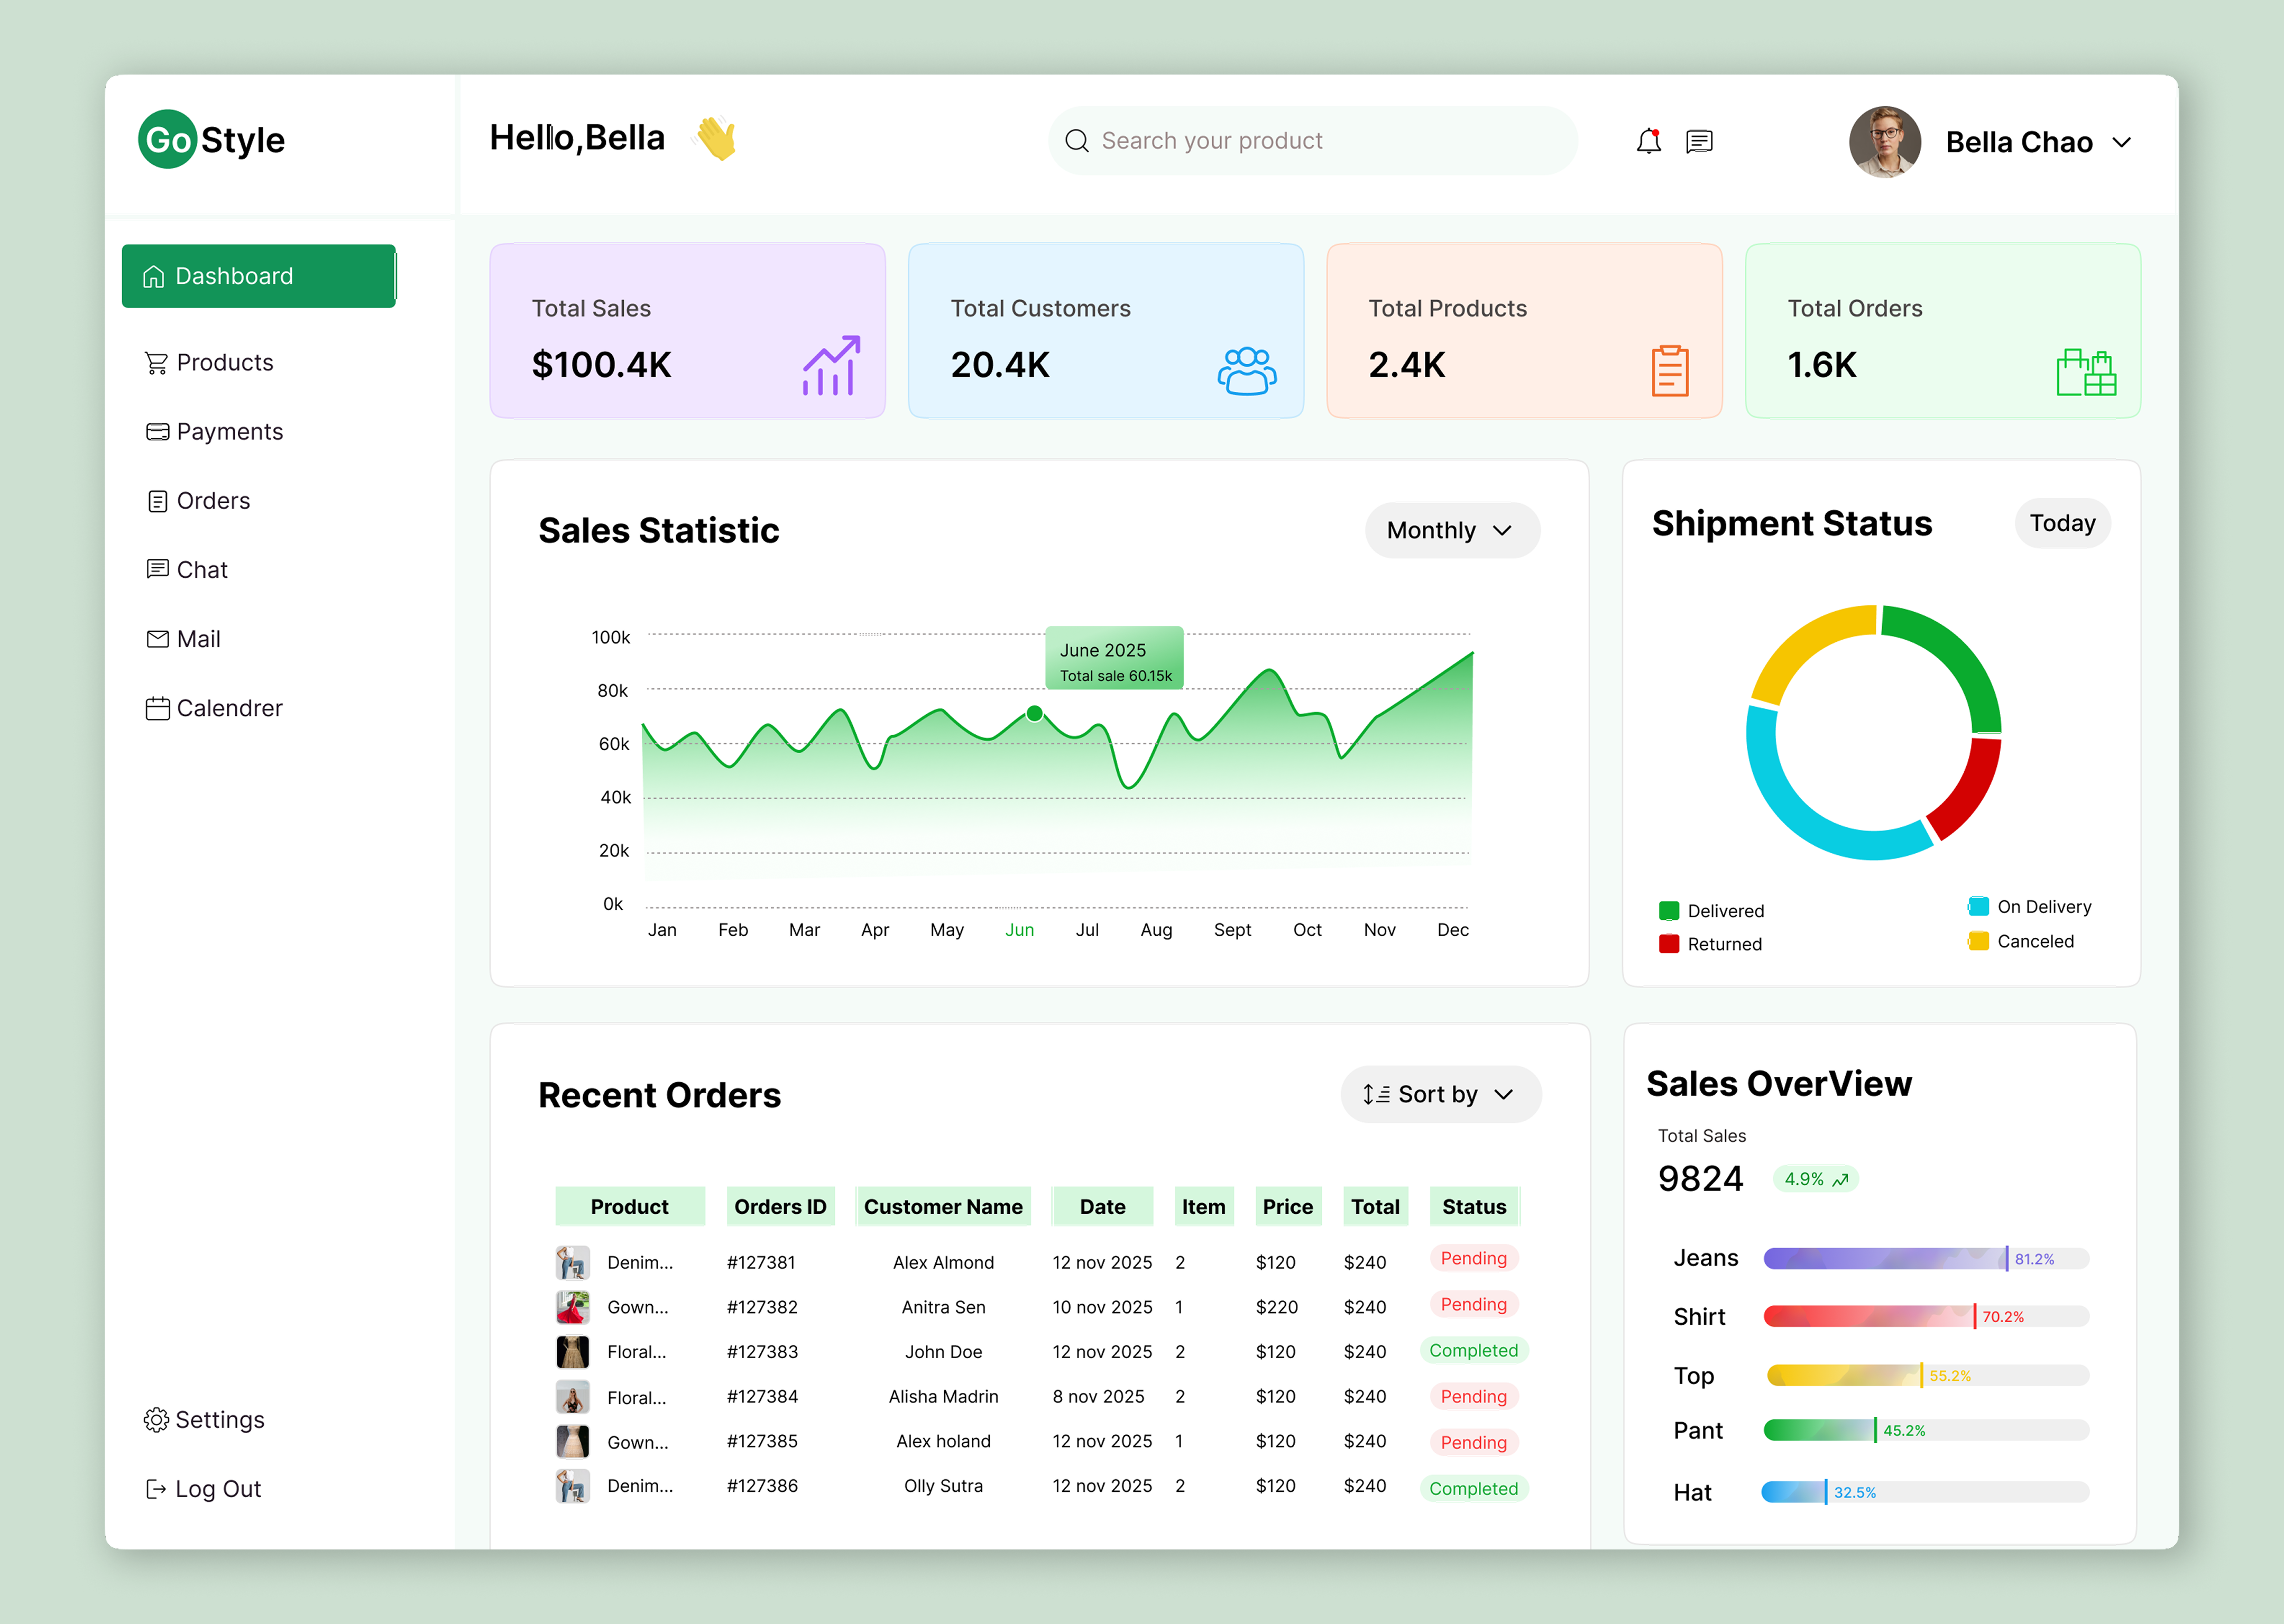Open the notifications bell icon
The width and height of the screenshot is (2284, 1624).
1648,141
